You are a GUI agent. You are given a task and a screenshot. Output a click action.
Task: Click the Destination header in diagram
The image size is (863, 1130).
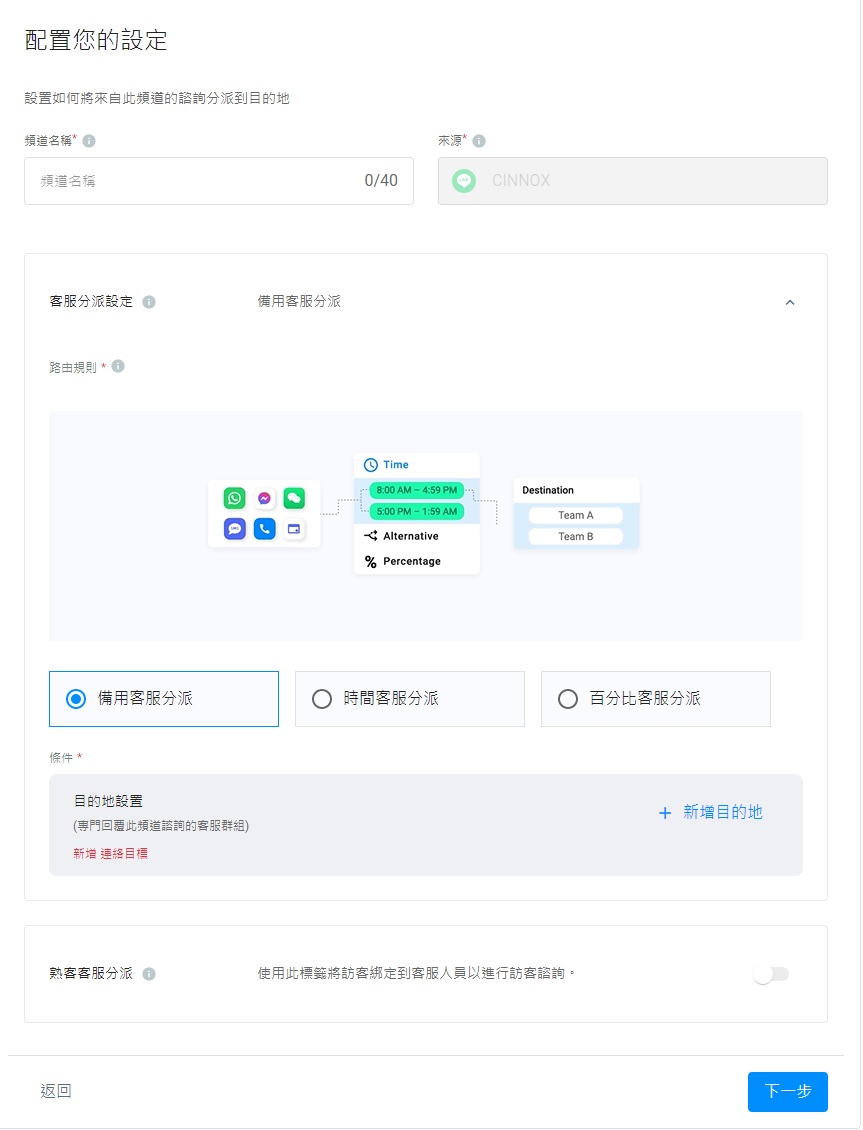(548, 490)
